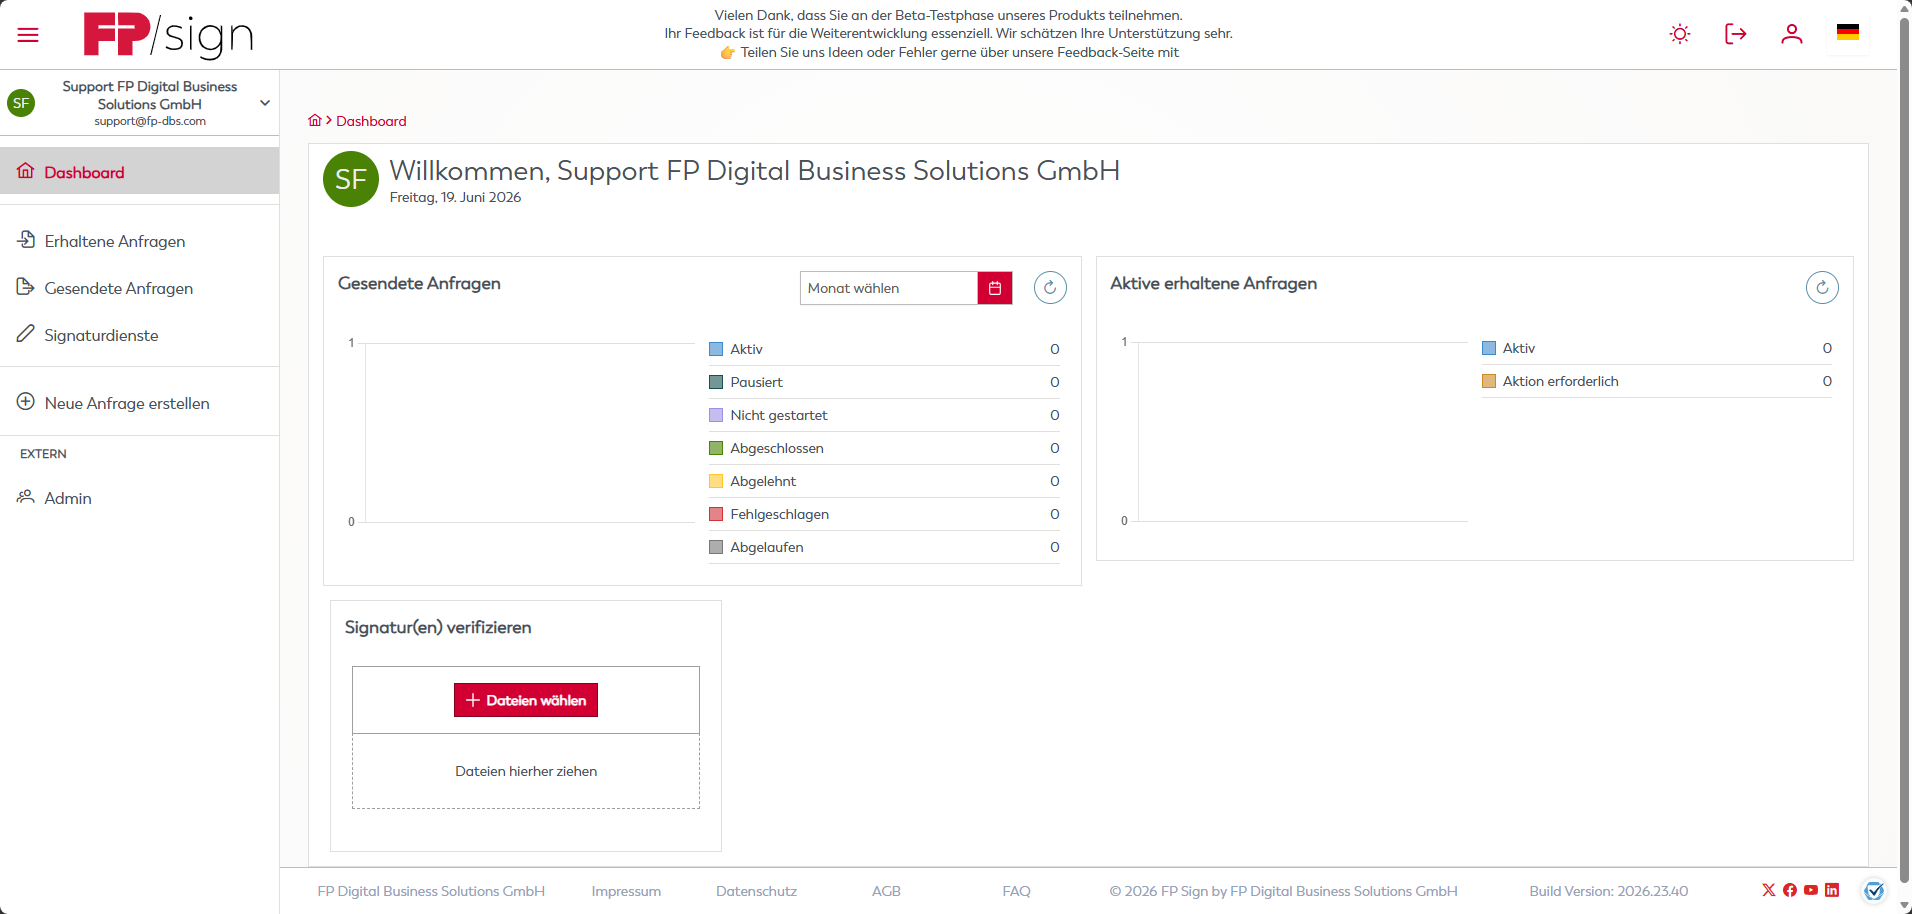The height and width of the screenshot is (914, 1912).
Task: Click the FP Sign logo
Action: [x=168, y=35]
